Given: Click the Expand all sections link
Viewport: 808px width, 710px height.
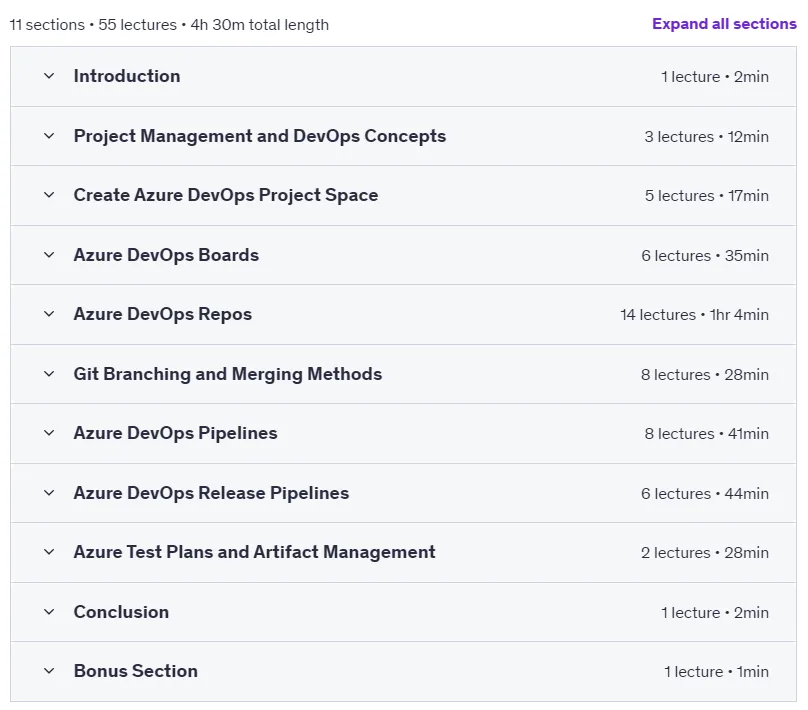Looking at the screenshot, I should click(724, 24).
